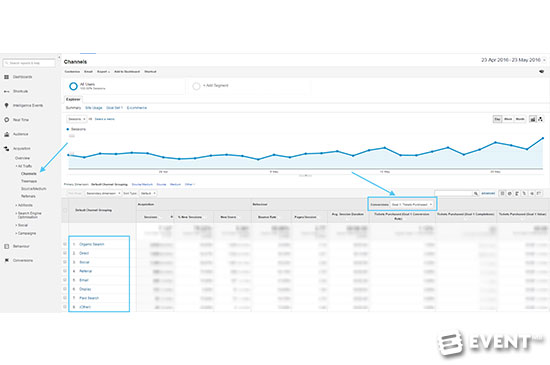This screenshot has height=365, width=550.
Task: Select the performance bar view icon
Action: click(x=517, y=193)
